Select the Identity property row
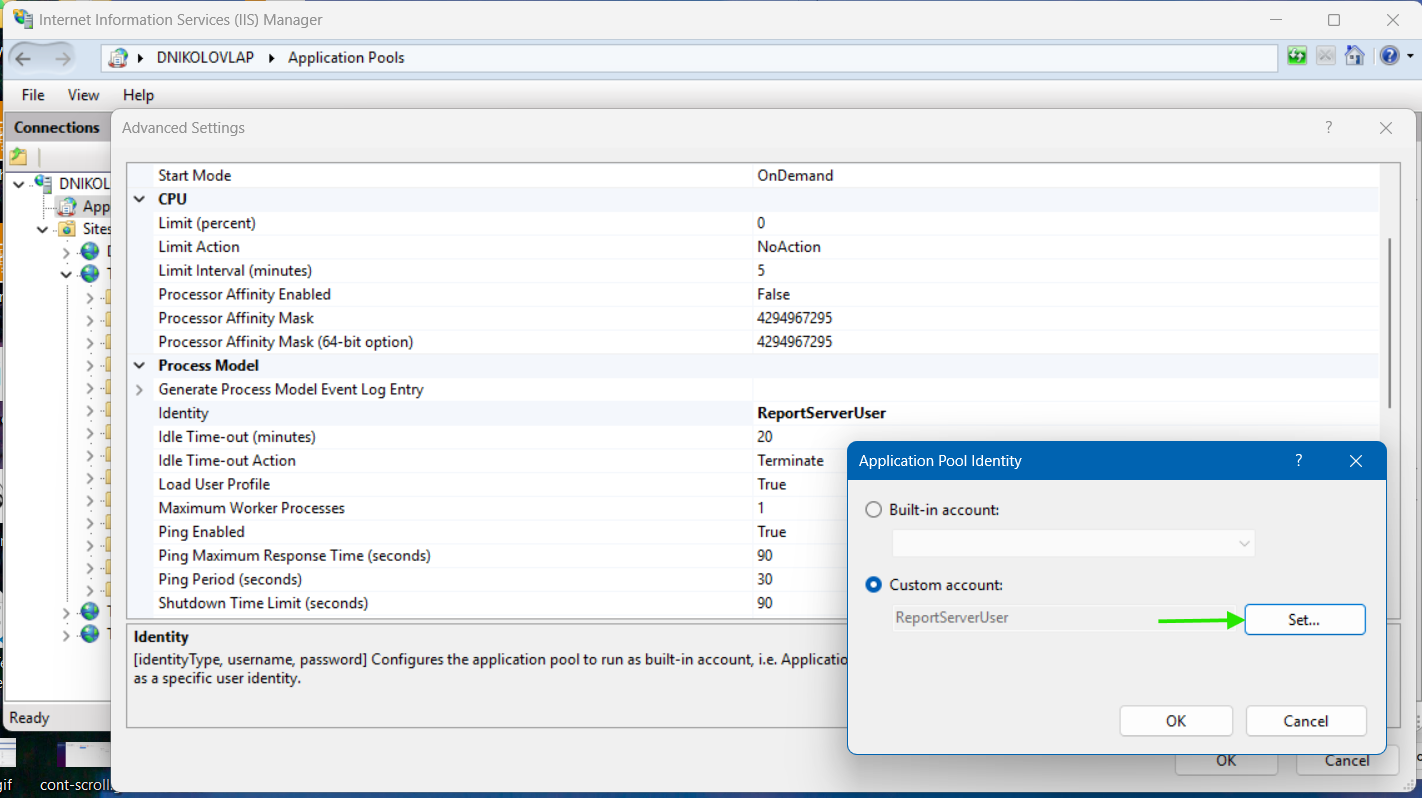 [755, 413]
